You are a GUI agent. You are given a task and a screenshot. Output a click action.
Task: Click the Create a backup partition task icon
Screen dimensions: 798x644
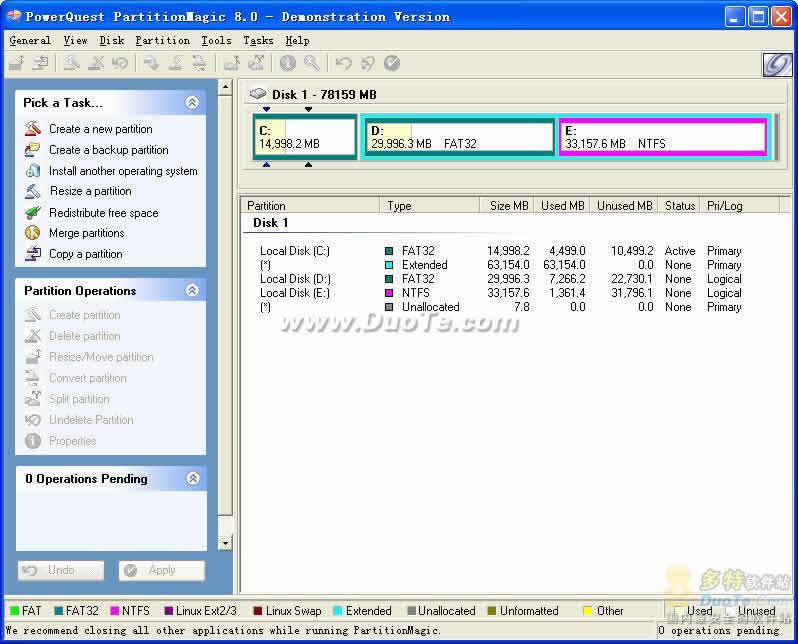(x=33, y=150)
